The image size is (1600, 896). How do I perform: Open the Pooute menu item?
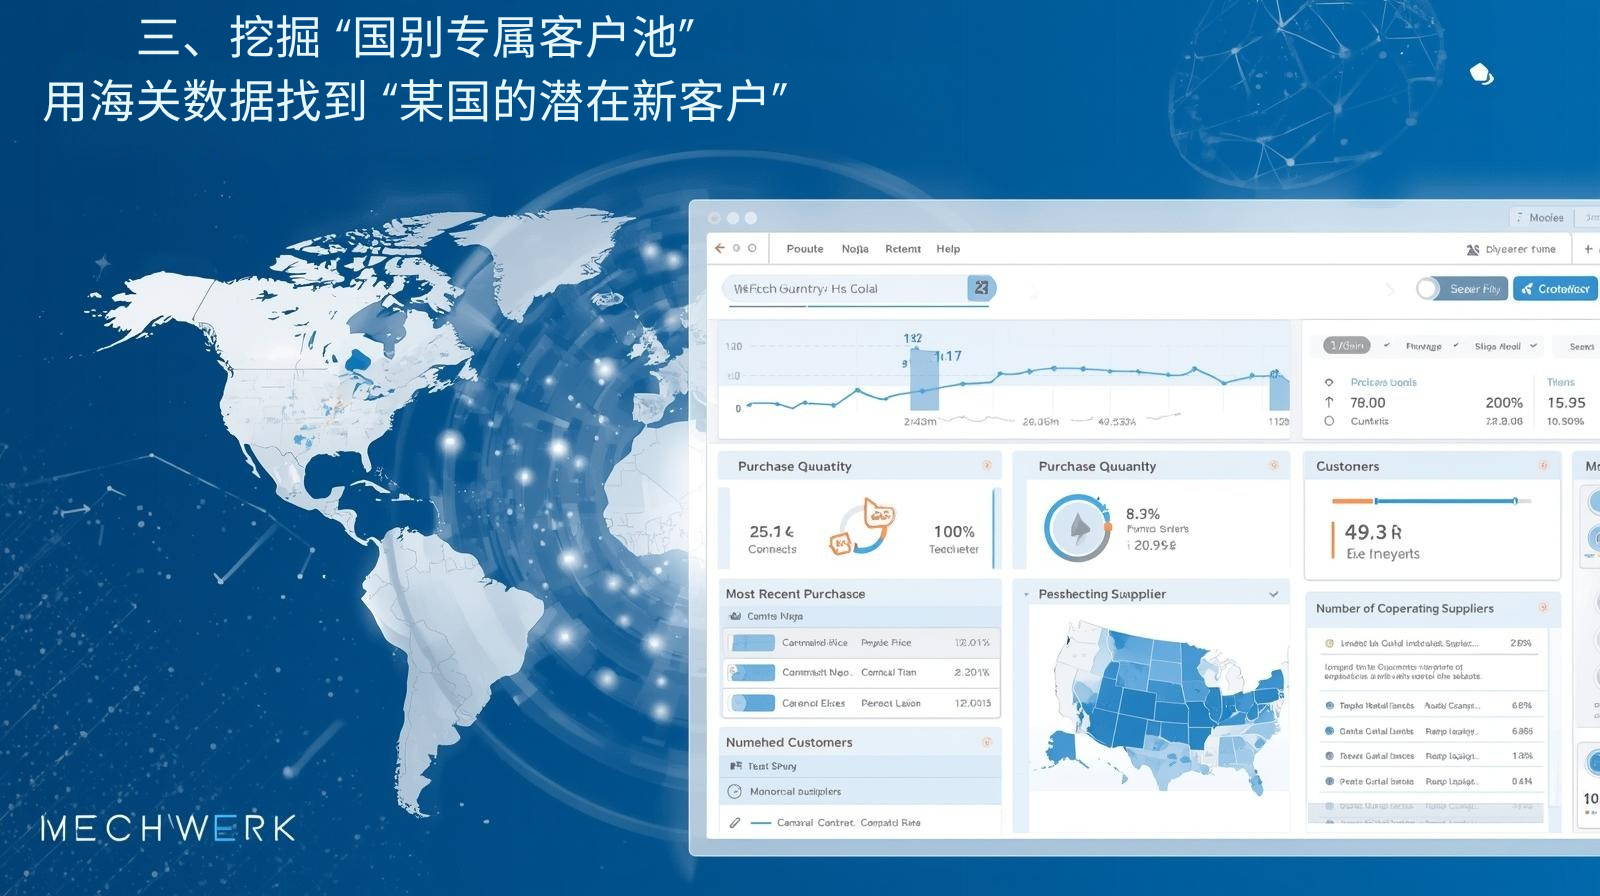pyautogui.click(x=804, y=249)
